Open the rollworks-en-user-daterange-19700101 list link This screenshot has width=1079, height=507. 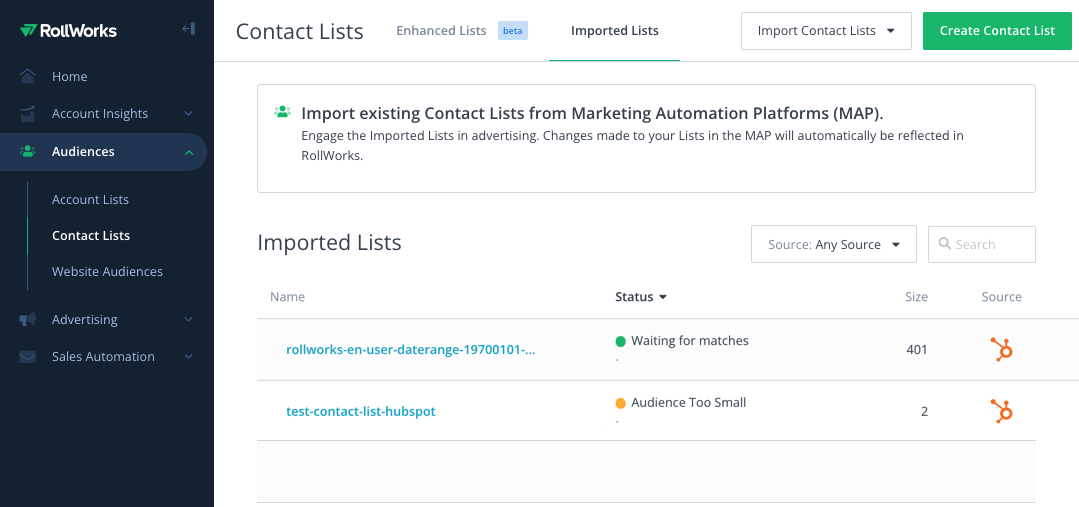pyautogui.click(x=411, y=349)
